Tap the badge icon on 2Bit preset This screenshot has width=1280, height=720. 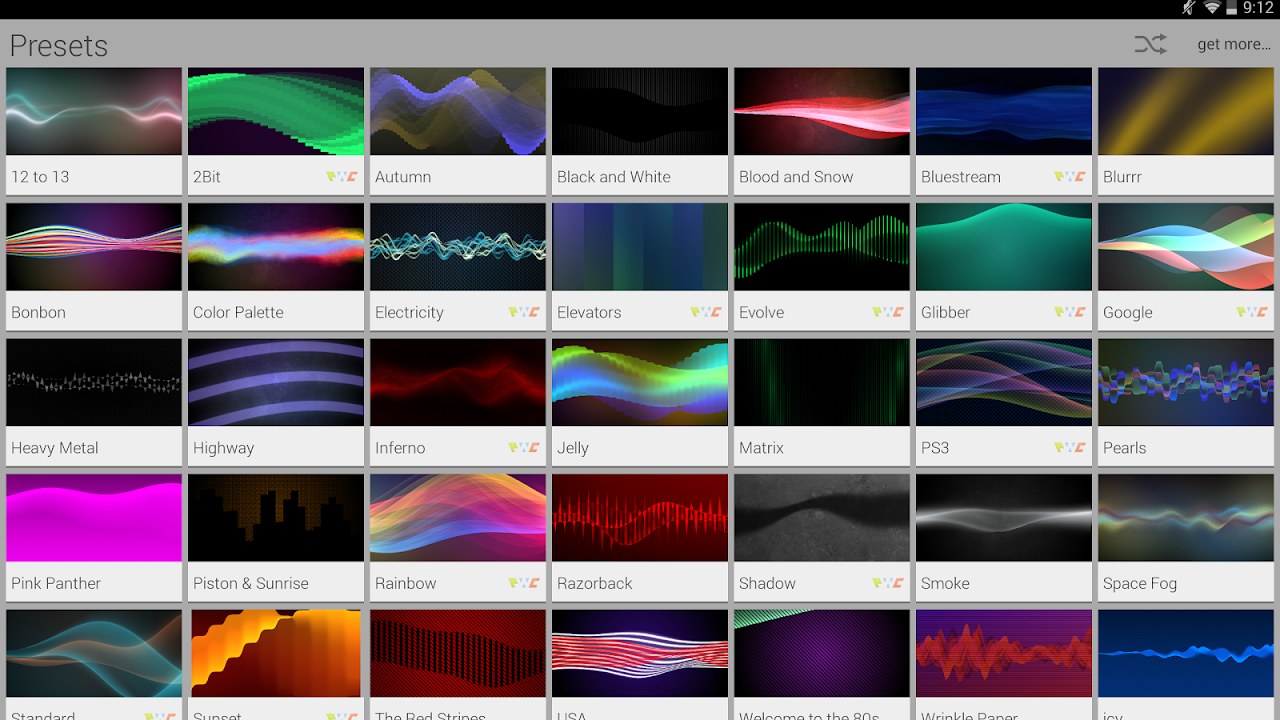click(342, 177)
